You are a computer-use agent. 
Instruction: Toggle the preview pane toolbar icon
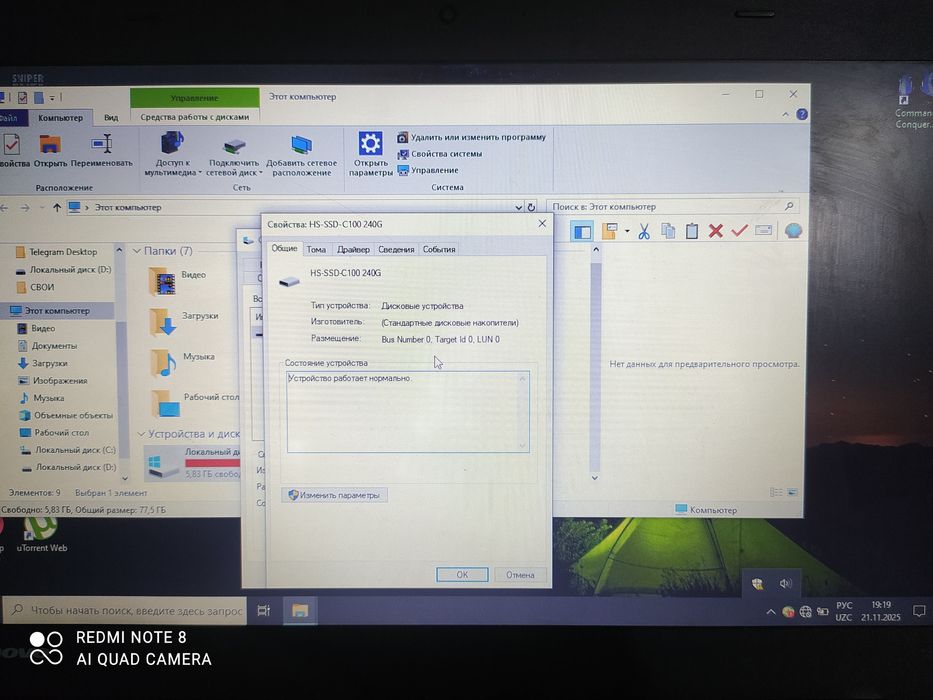tap(581, 231)
